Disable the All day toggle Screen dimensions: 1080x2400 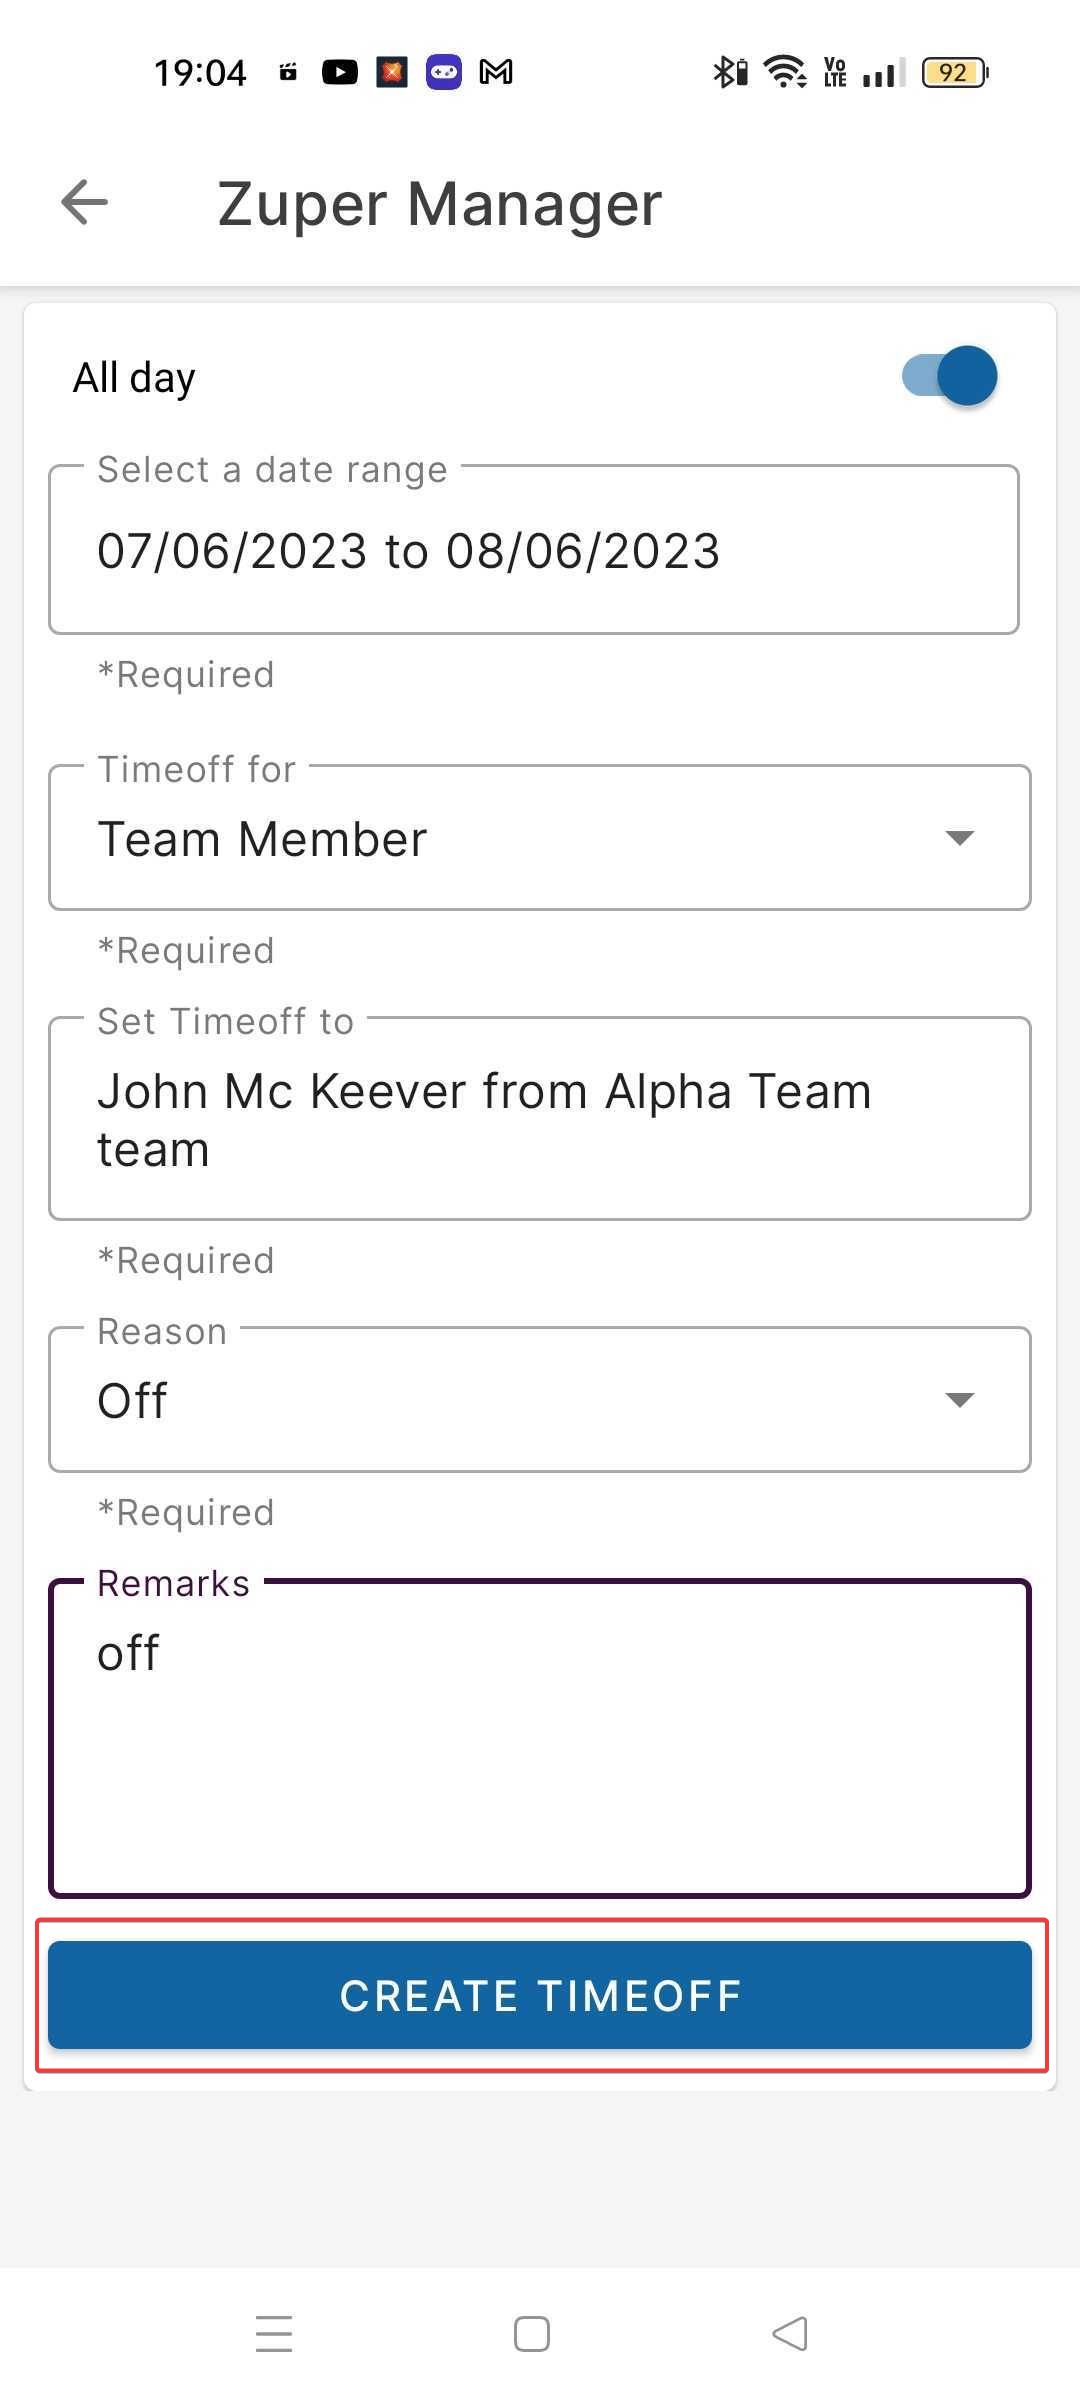point(950,376)
